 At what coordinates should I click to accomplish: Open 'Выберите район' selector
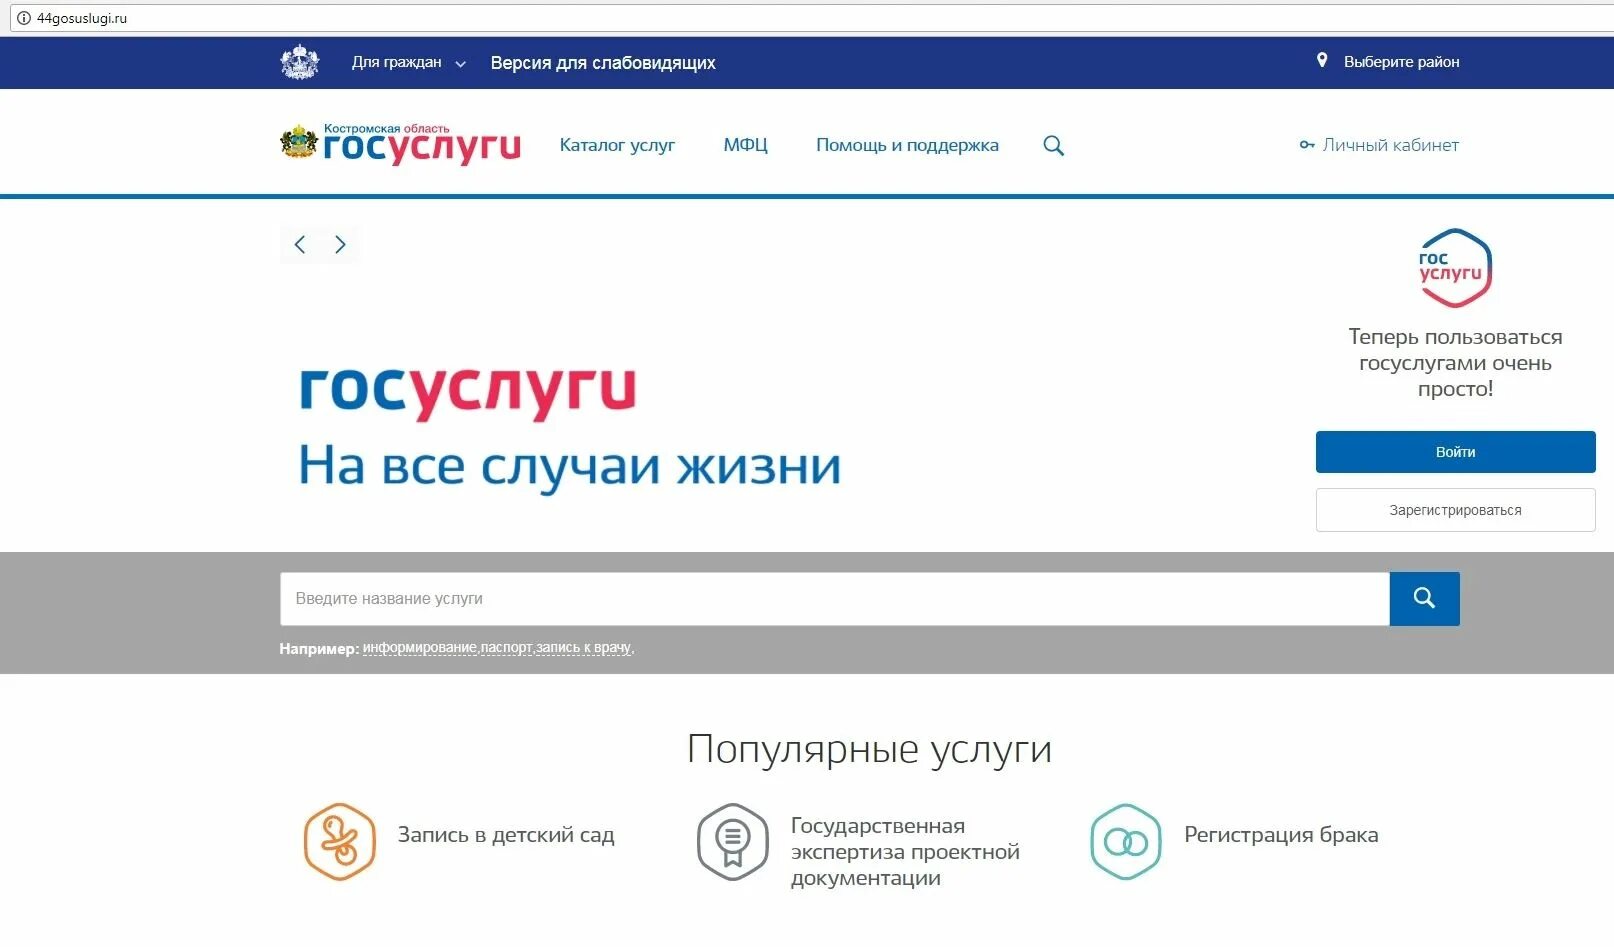tap(1401, 62)
